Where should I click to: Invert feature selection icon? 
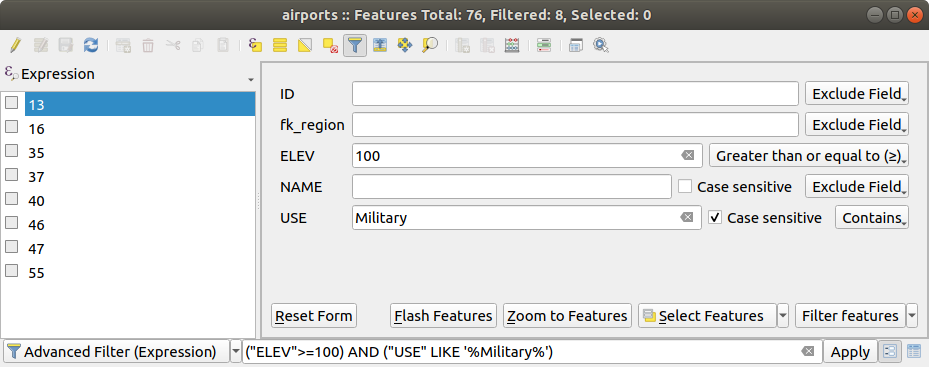click(305, 45)
